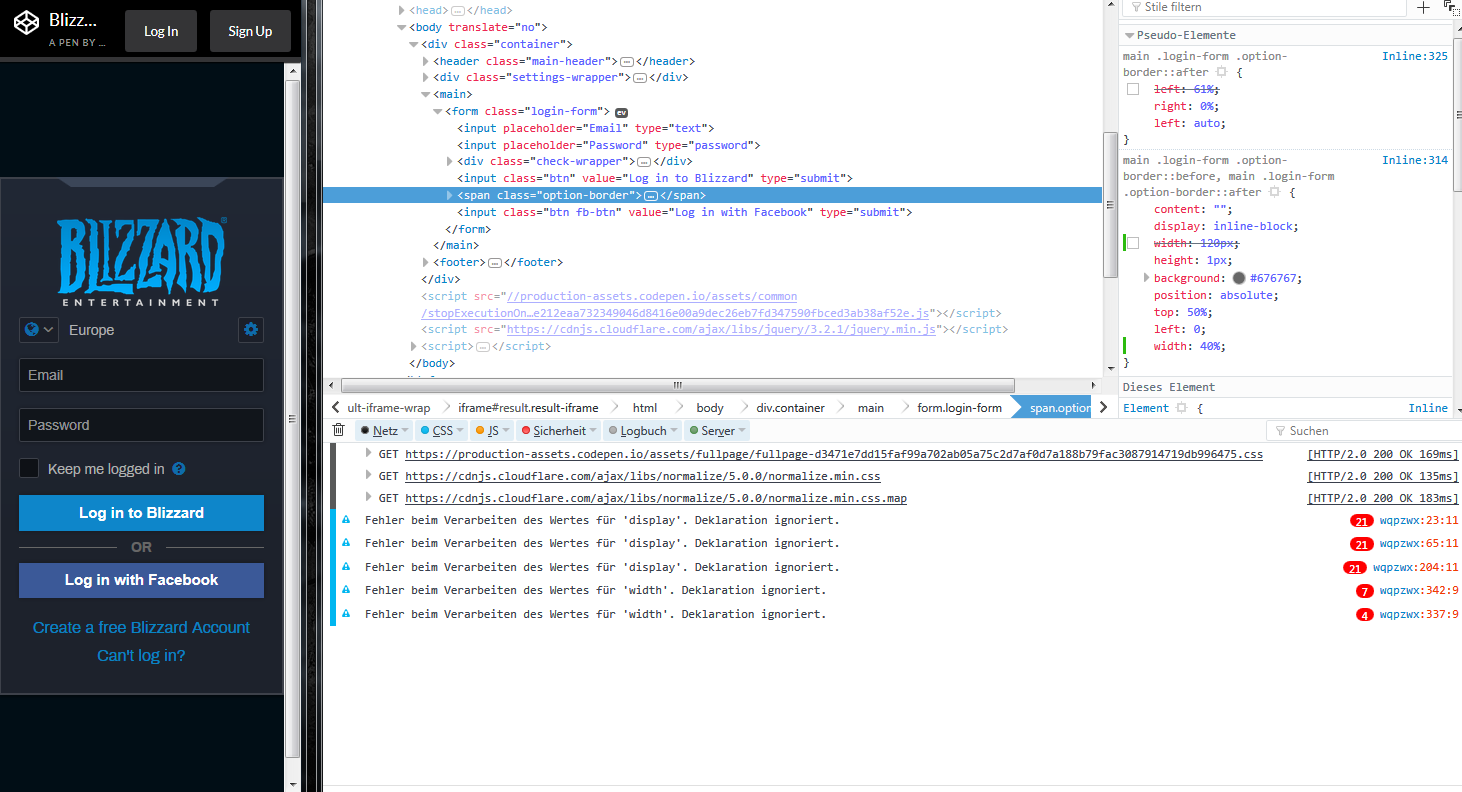The height and width of the screenshot is (792, 1462).
Task: Select html in the breadcrumb bar
Action: (x=645, y=408)
